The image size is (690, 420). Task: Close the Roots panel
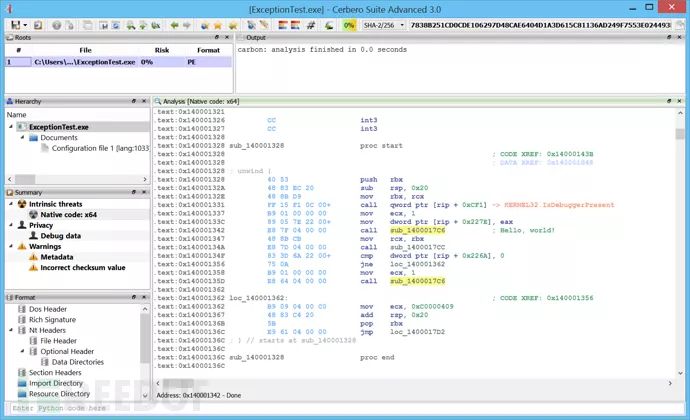228,38
